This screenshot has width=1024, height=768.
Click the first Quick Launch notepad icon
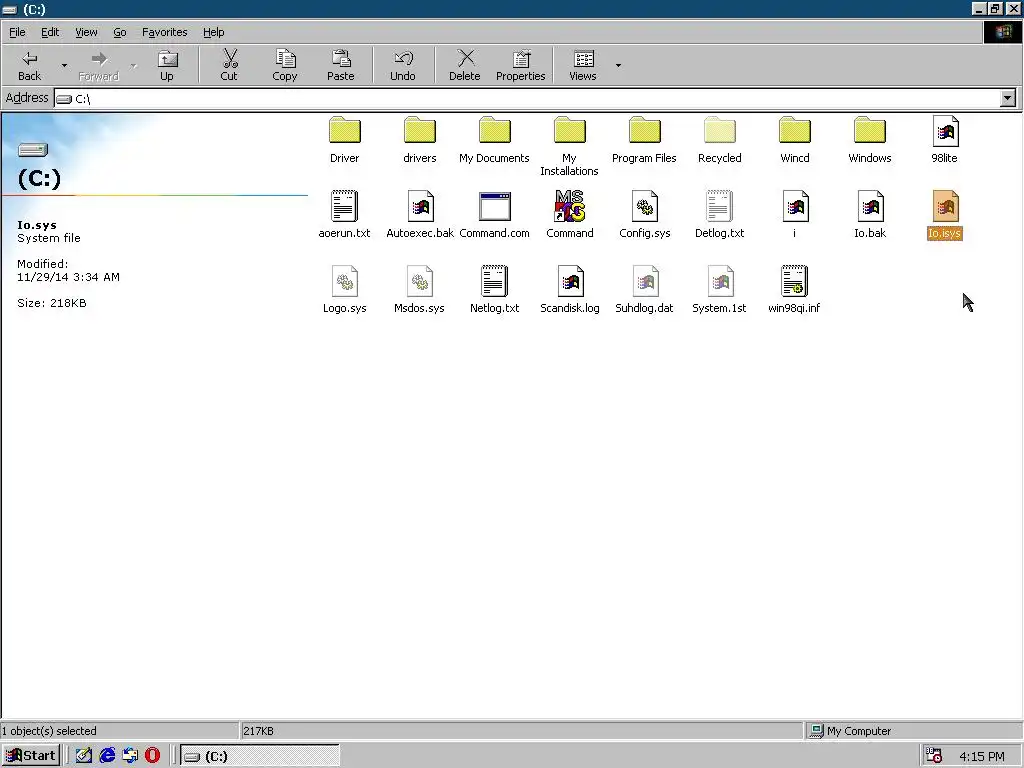pyautogui.click(x=84, y=756)
